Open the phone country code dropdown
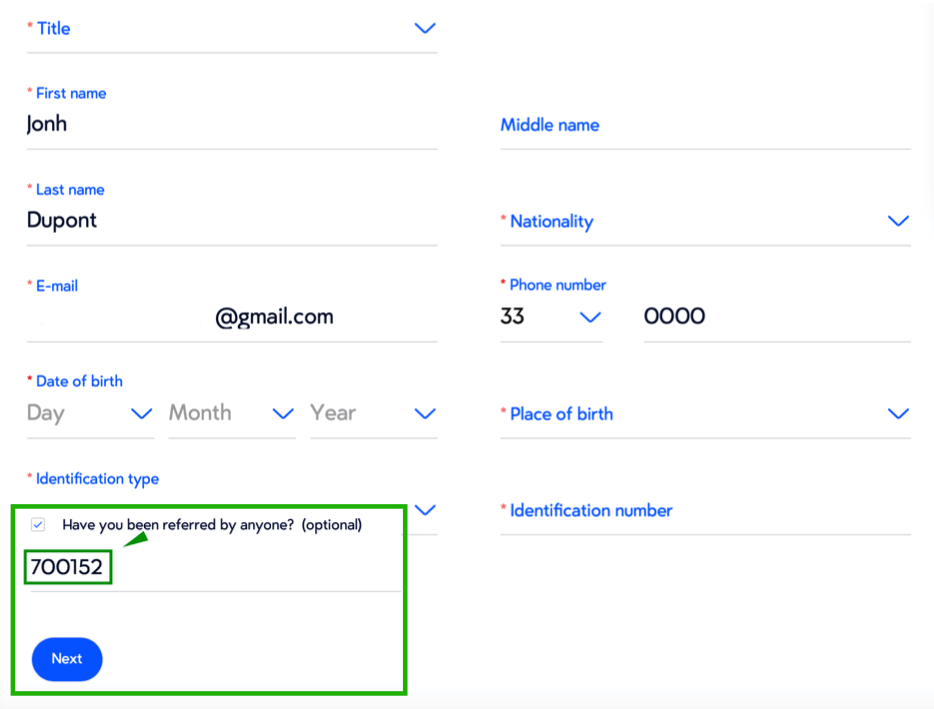This screenshot has width=934, height=709. coord(590,317)
